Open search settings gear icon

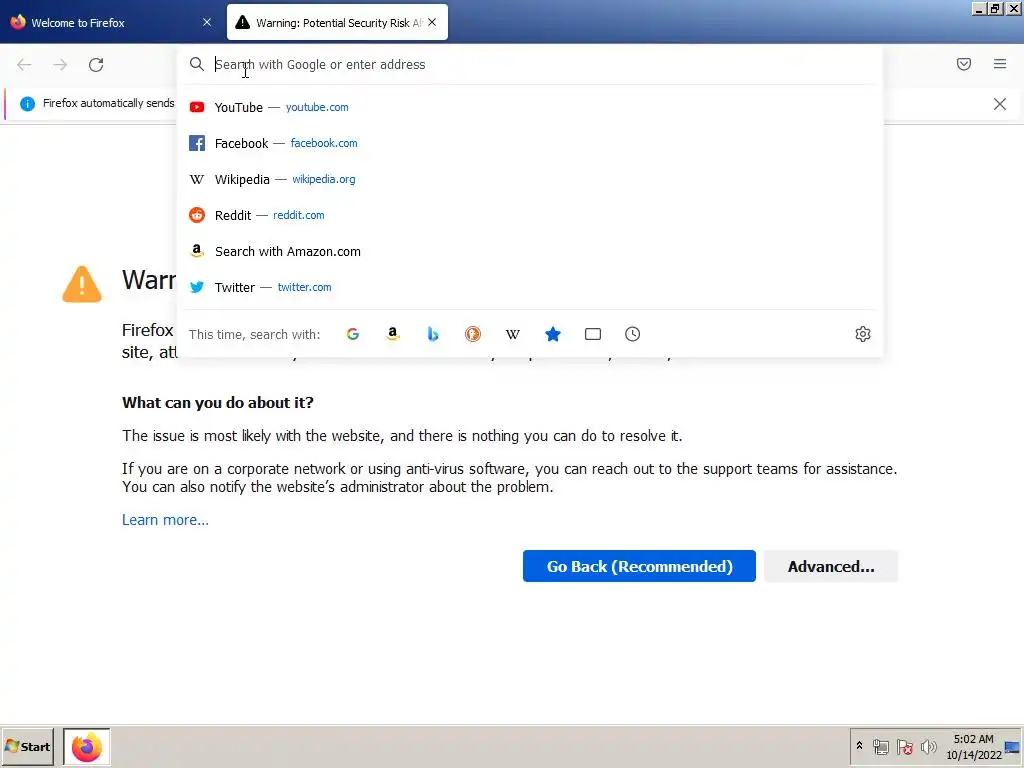[x=863, y=334]
